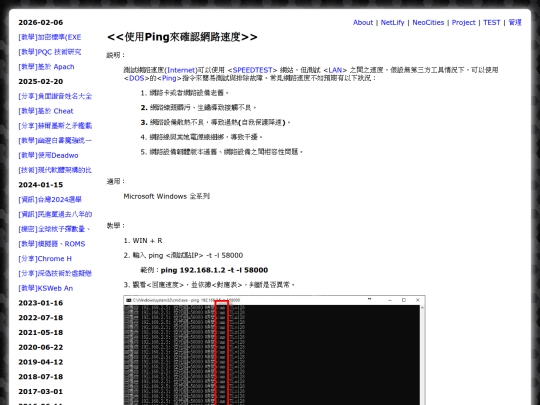
Task: Open the NeoCities link
Action: point(428,22)
